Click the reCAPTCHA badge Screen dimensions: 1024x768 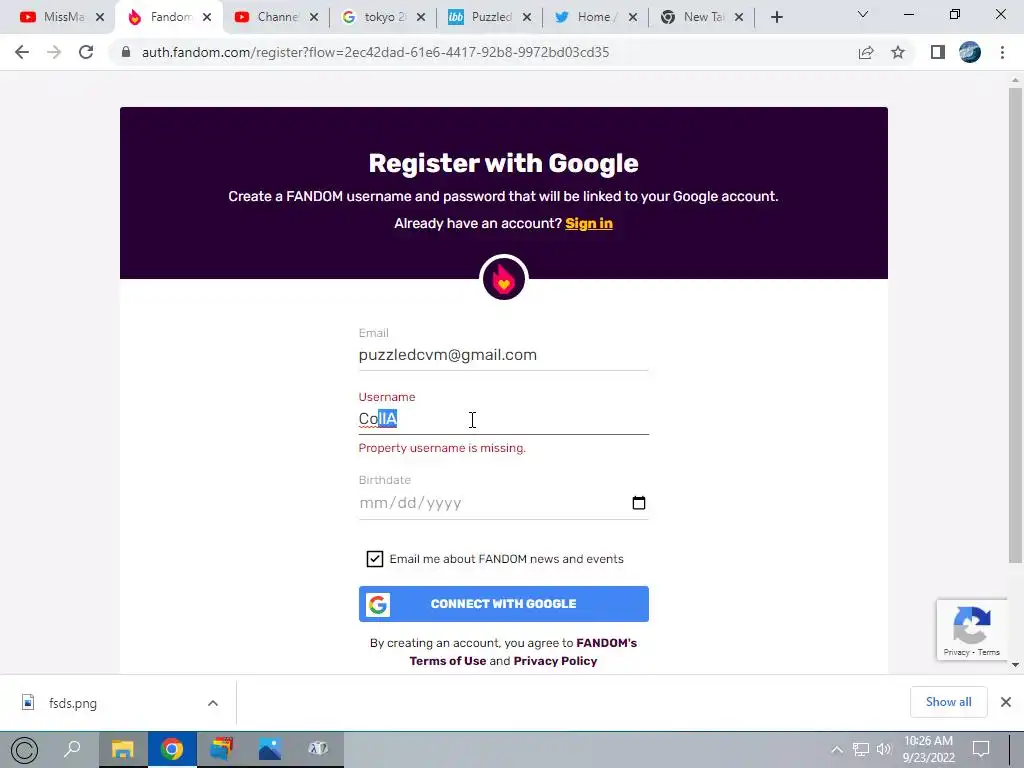pyautogui.click(x=972, y=630)
